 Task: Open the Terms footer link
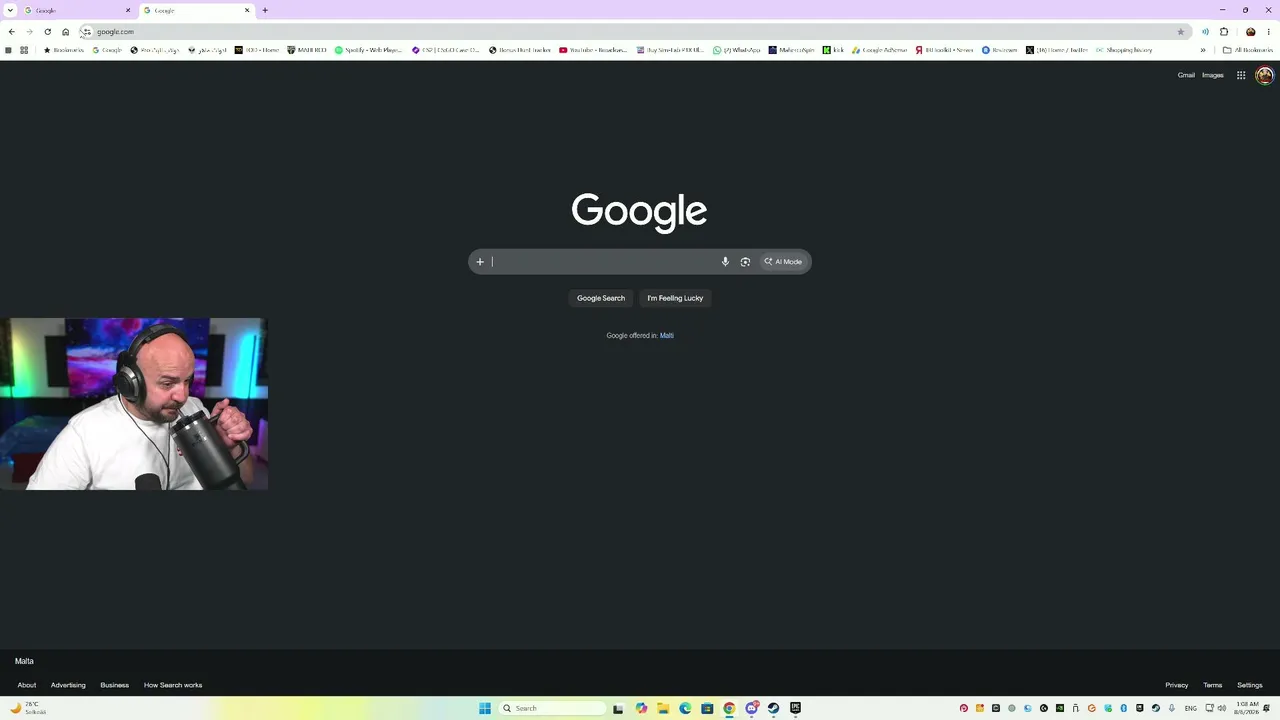(x=1213, y=685)
